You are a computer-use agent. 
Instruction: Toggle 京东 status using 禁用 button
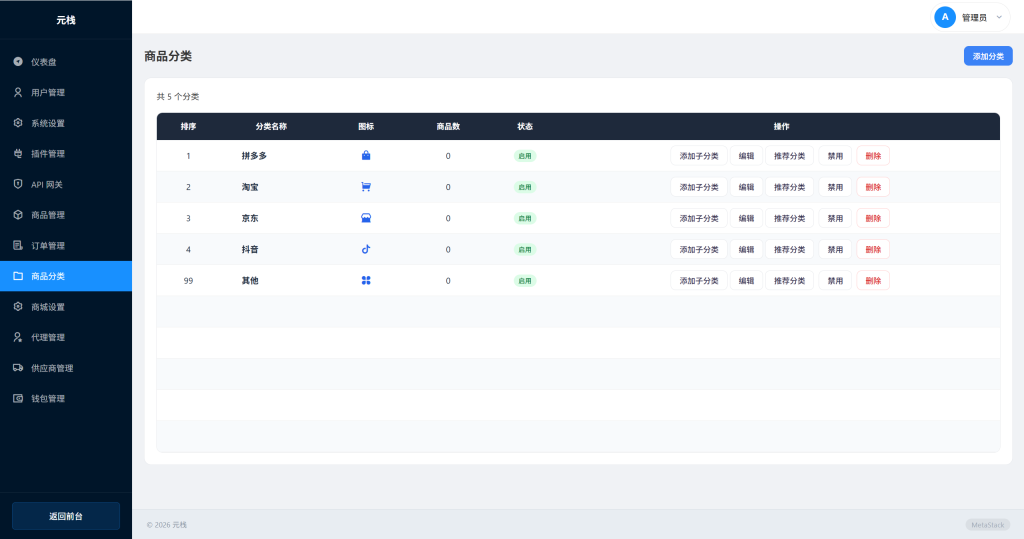pyautogui.click(x=835, y=218)
